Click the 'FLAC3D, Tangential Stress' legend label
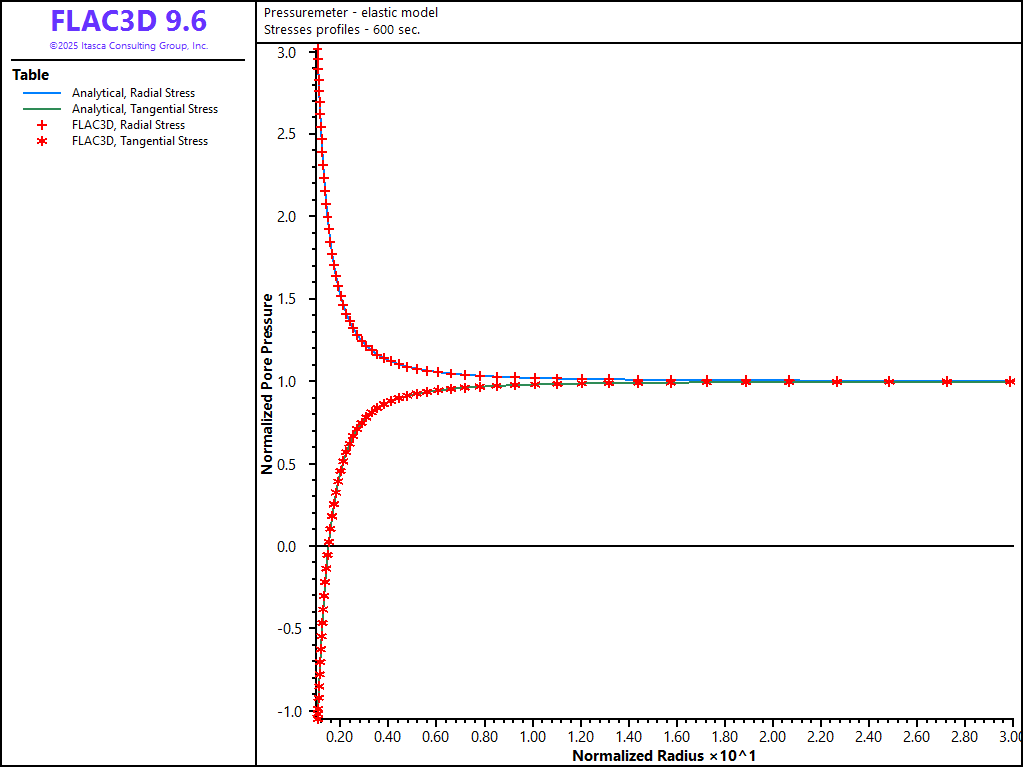The width and height of the screenshot is (1024, 768). coord(140,141)
